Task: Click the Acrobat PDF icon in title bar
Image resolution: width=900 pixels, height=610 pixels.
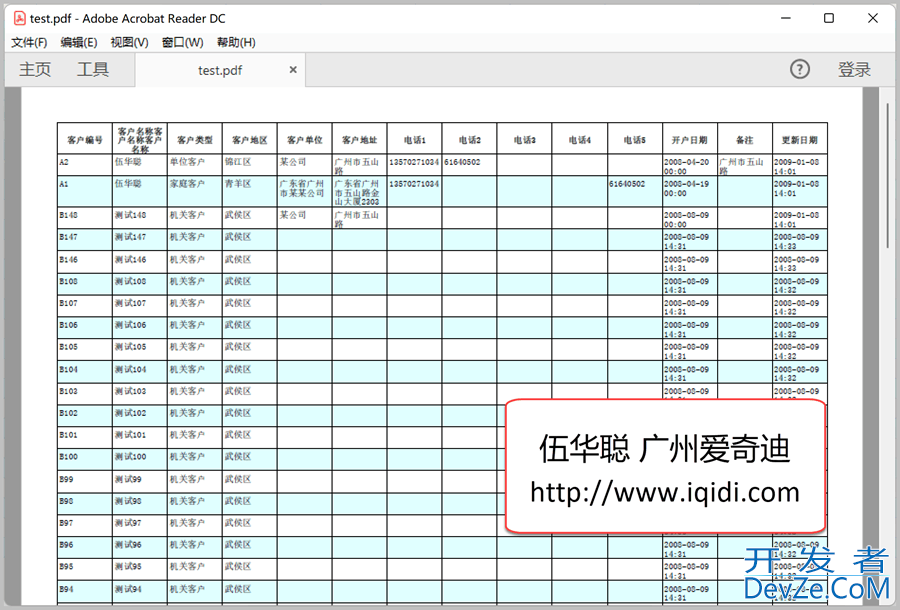Action: (20, 18)
